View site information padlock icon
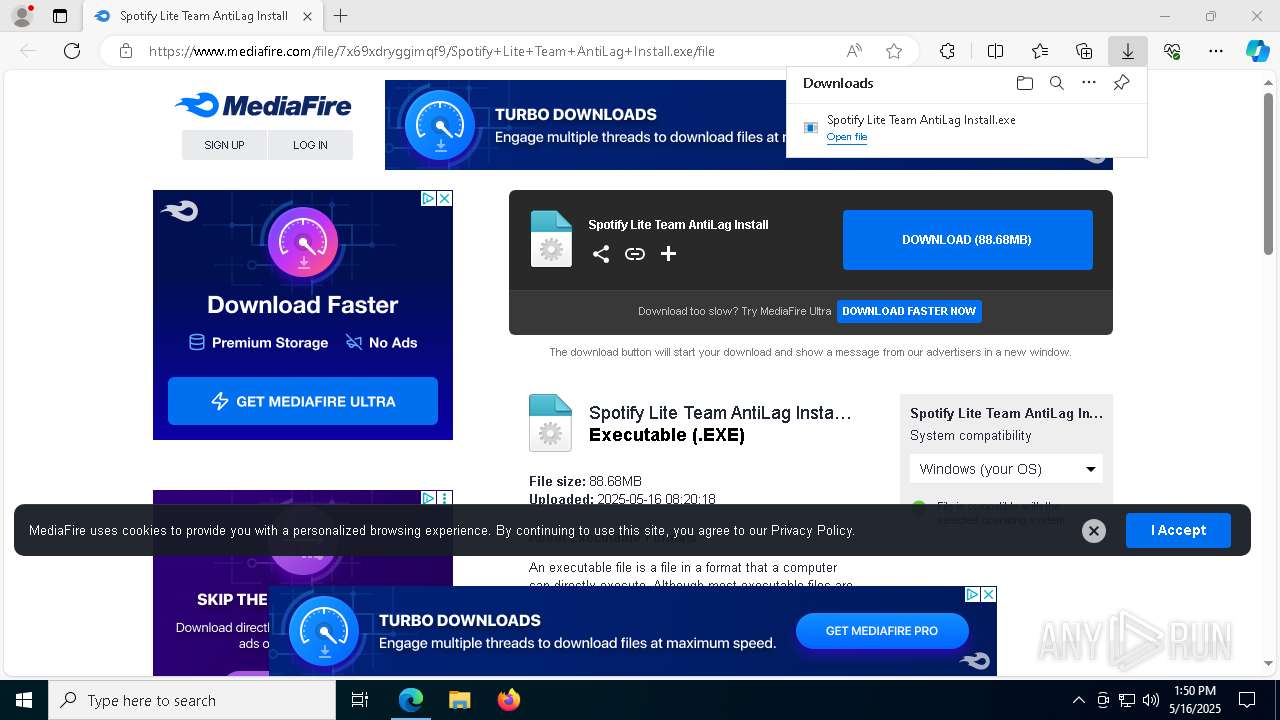1280x720 pixels. tap(125, 51)
